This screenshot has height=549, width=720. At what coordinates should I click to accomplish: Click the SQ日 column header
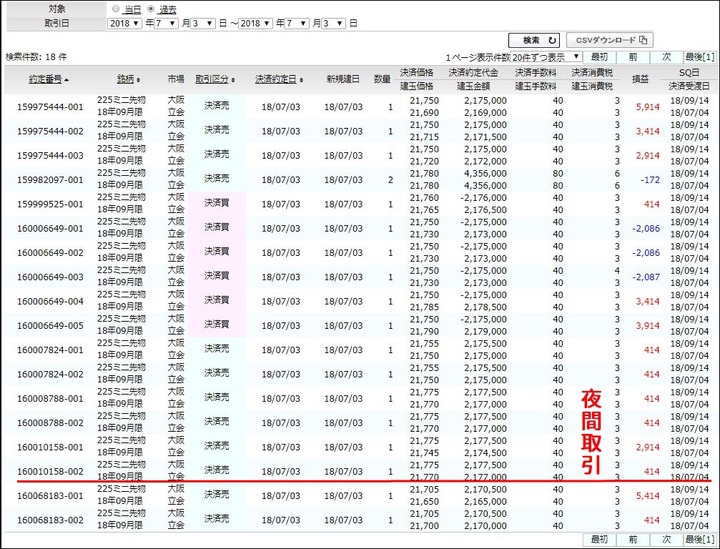689,73
